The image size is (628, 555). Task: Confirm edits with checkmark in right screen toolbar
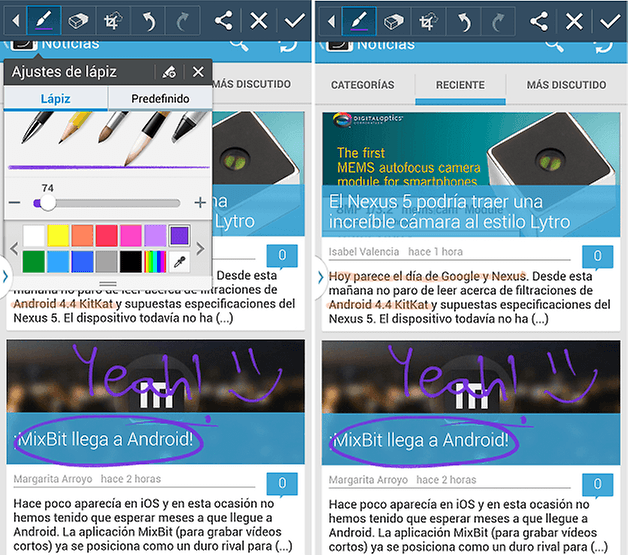click(610, 20)
